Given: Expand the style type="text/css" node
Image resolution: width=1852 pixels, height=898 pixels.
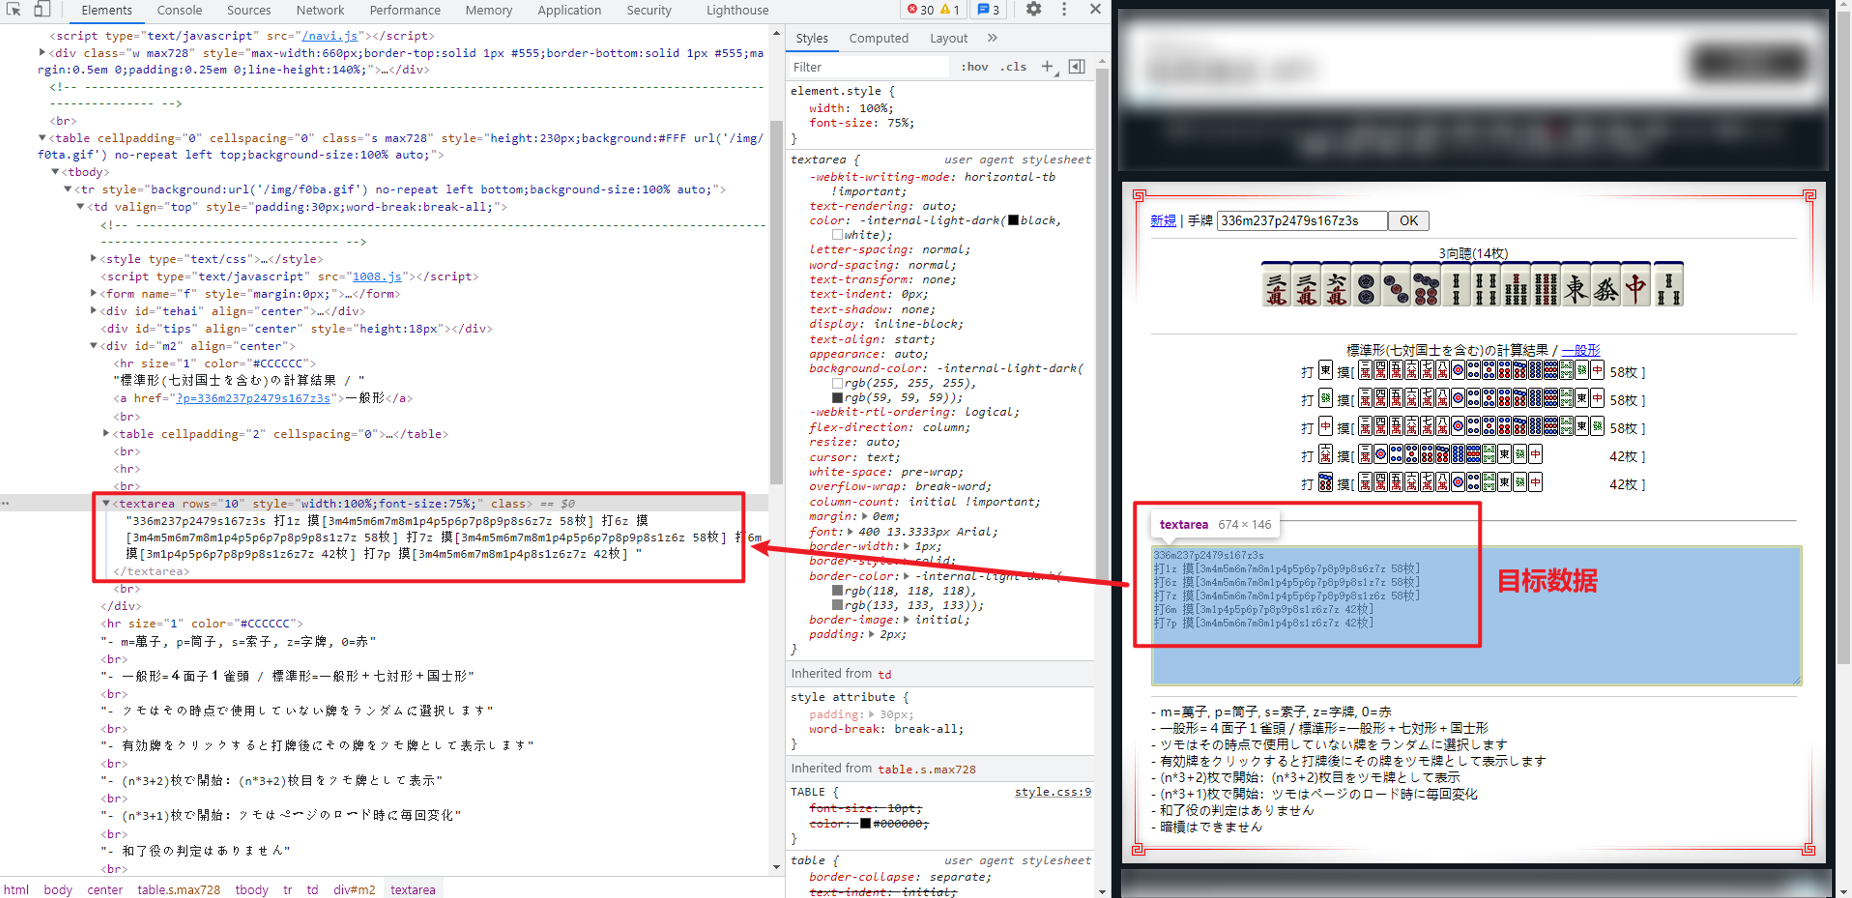Looking at the screenshot, I should pos(93,259).
